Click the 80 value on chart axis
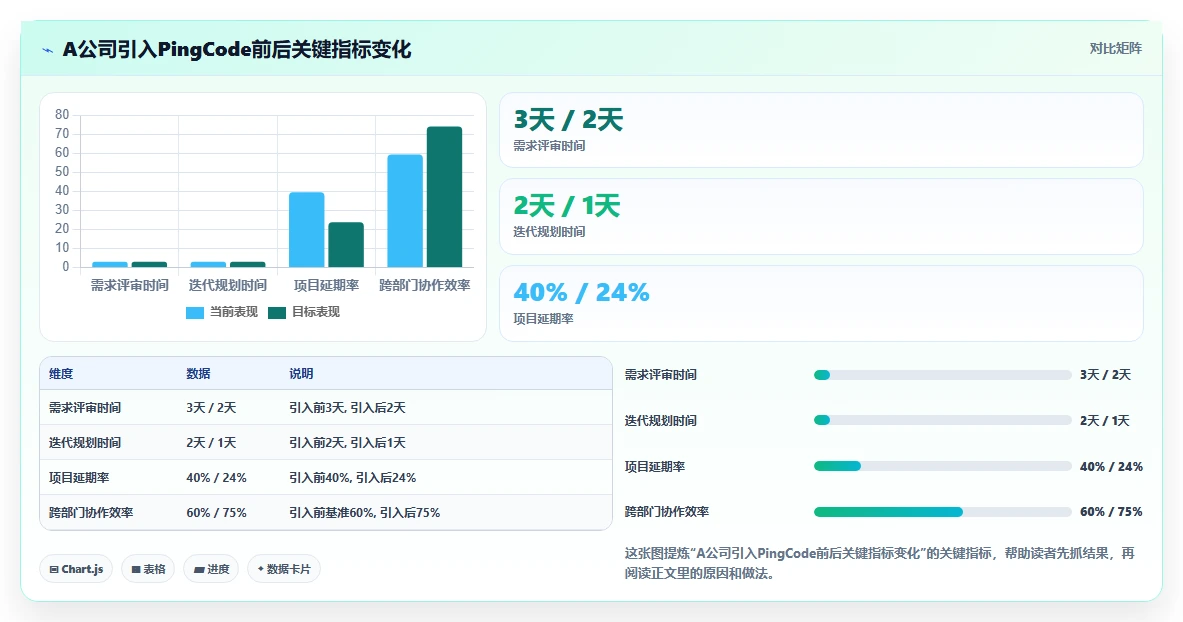The width and height of the screenshot is (1183, 622). 62,115
